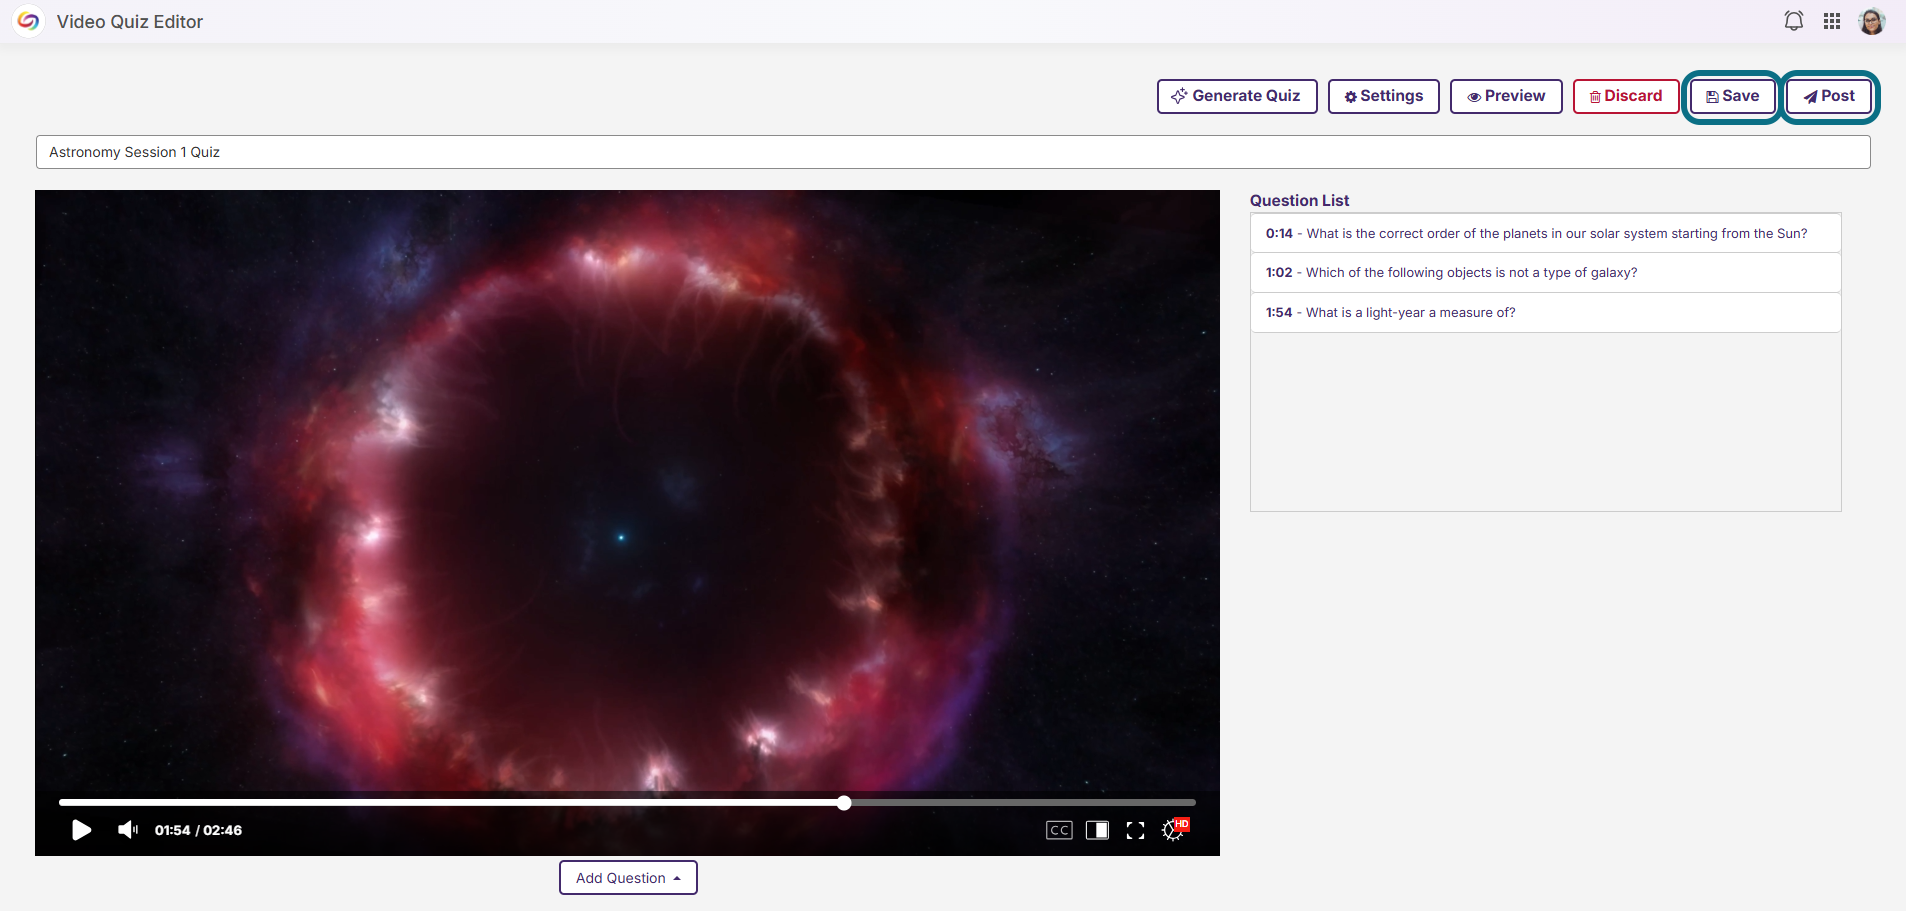Post the quiz
This screenshot has height=911, width=1906.
(x=1829, y=96)
